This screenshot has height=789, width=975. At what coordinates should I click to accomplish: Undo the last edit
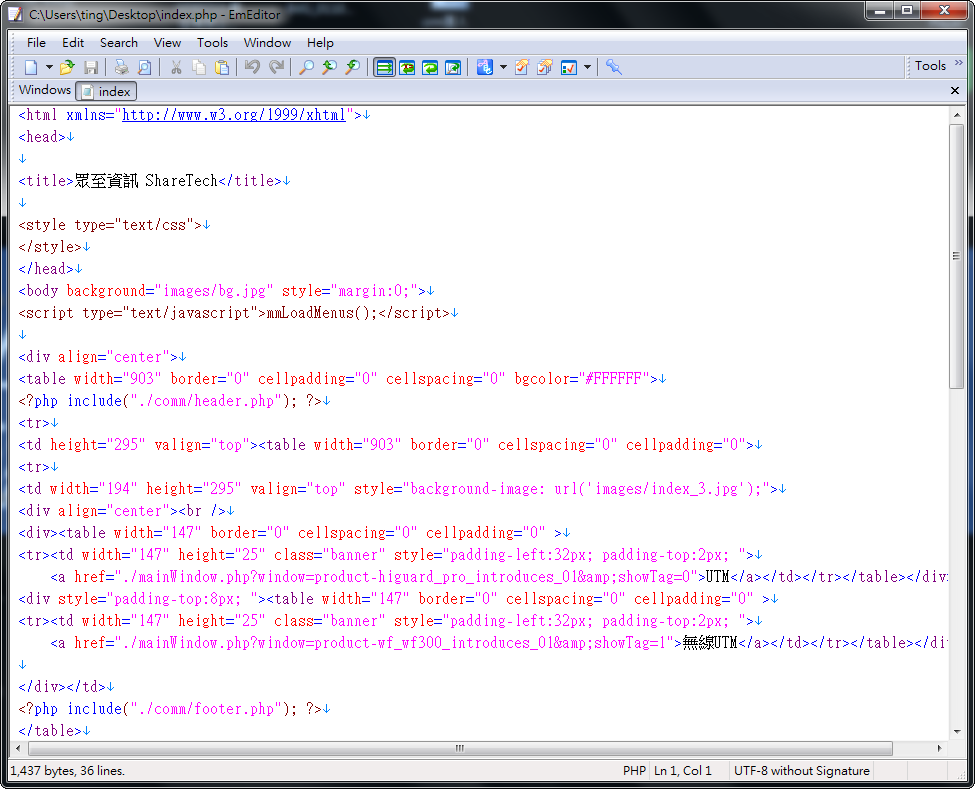[252, 67]
